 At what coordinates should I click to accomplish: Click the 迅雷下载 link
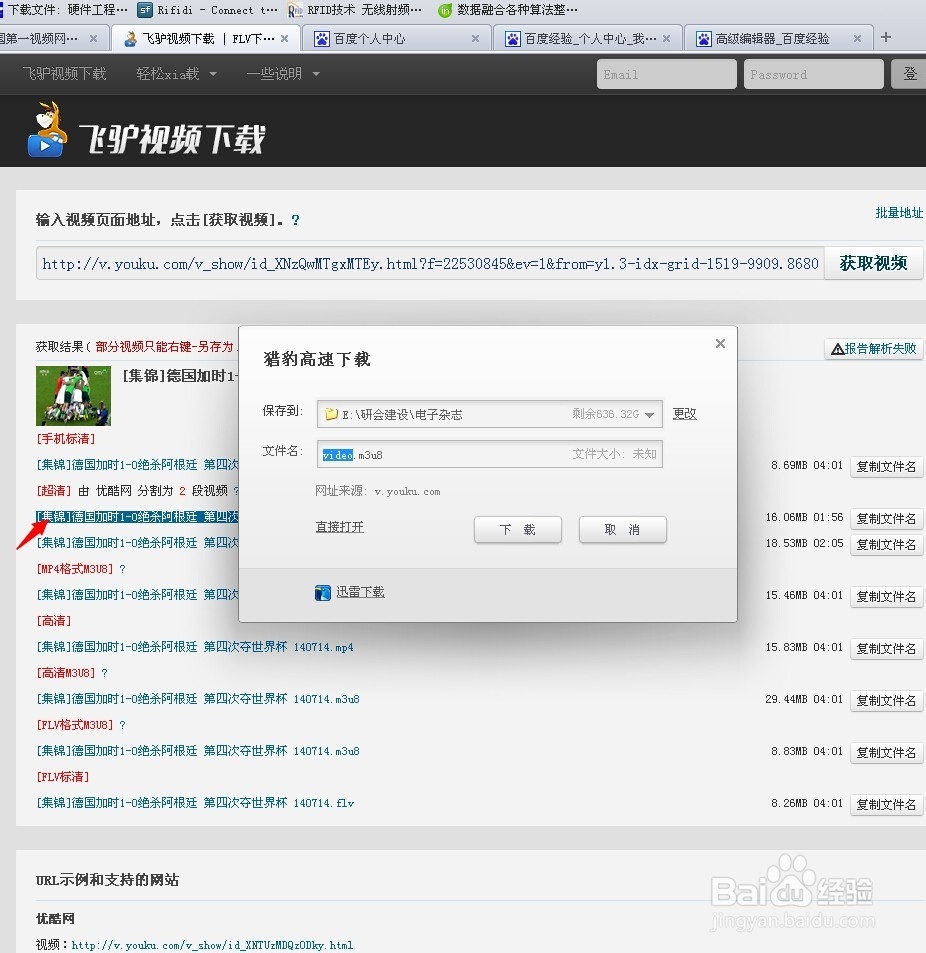(x=360, y=592)
